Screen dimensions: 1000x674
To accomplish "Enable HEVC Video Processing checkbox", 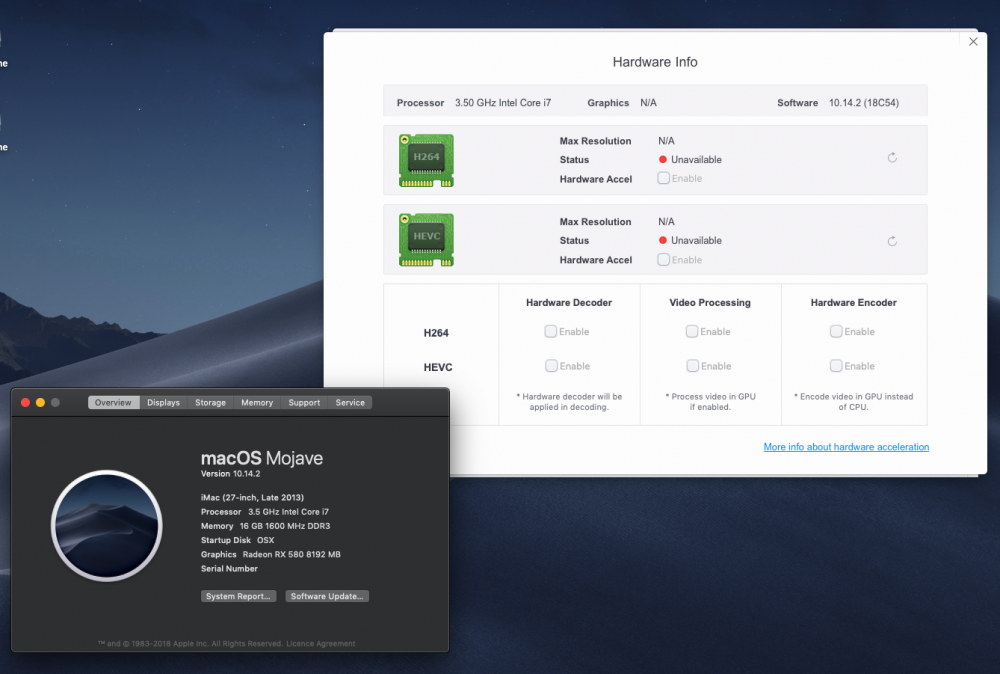I will pos(692,366).
